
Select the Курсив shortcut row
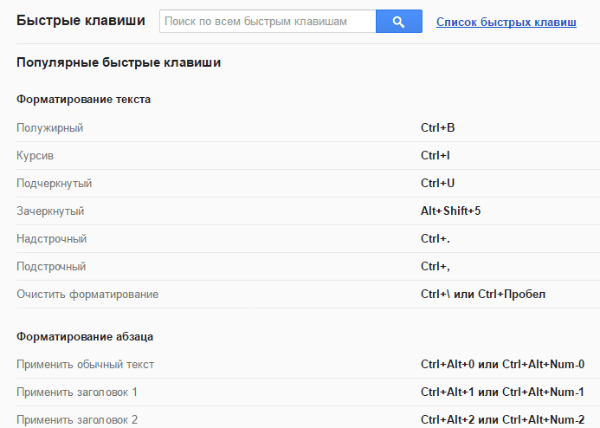308,156
